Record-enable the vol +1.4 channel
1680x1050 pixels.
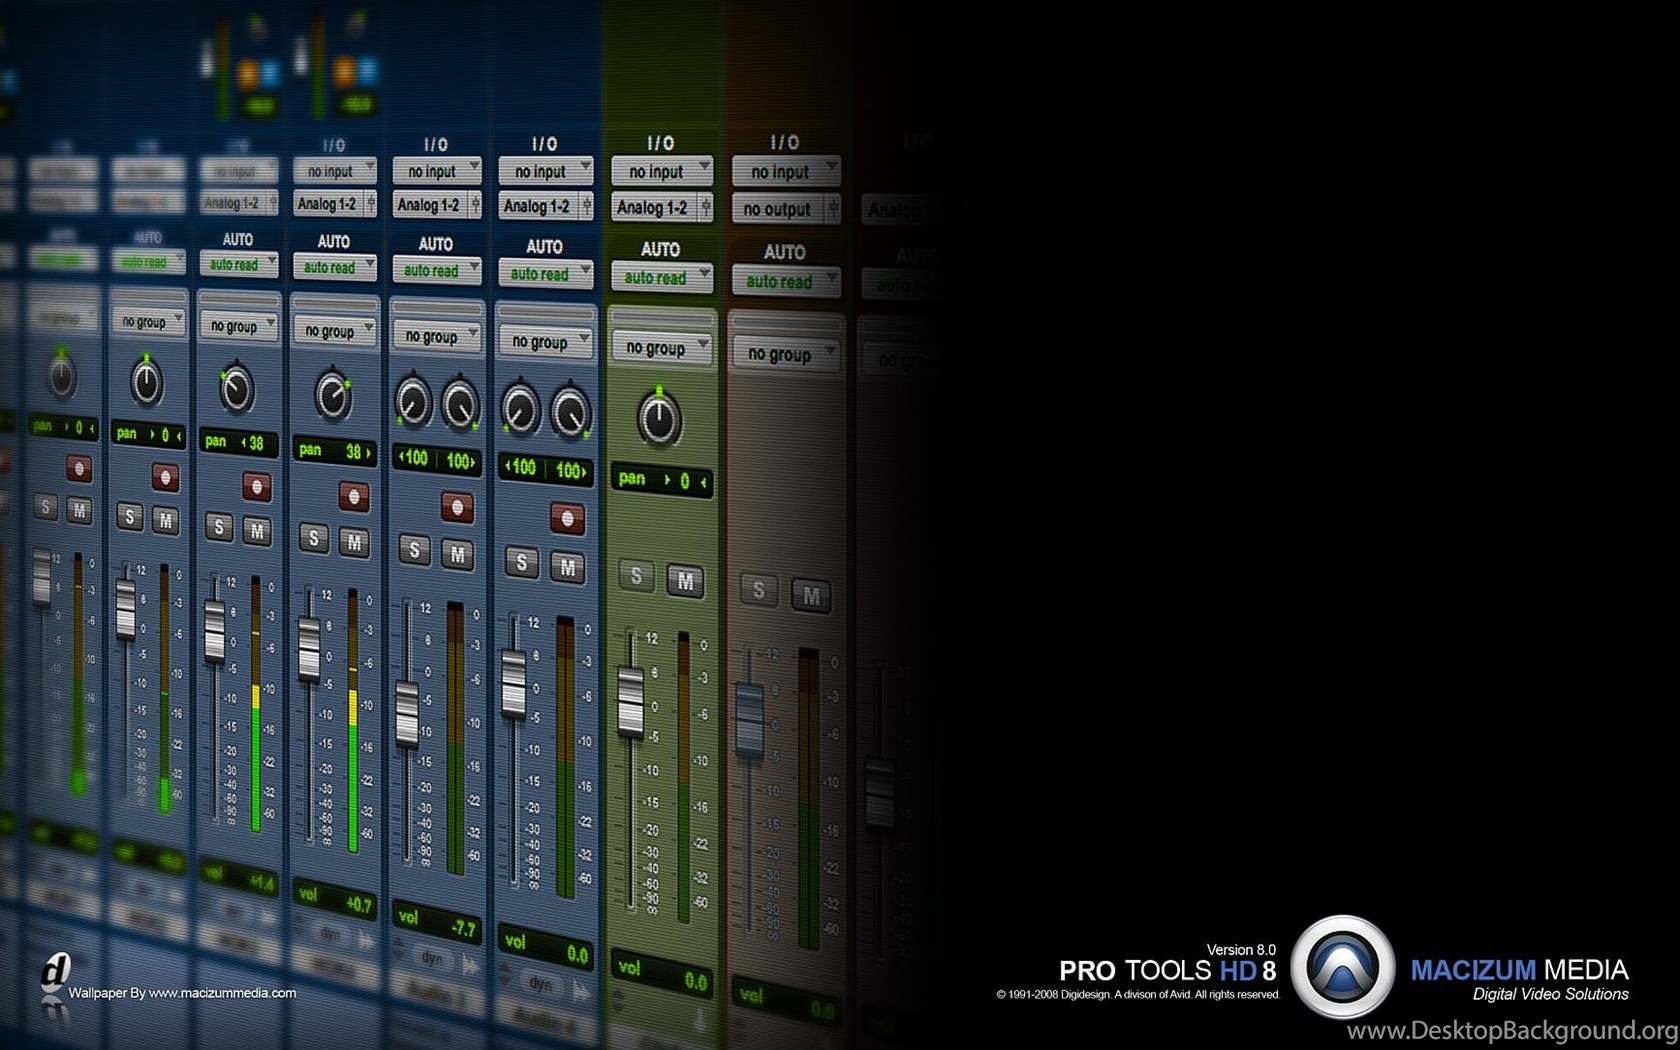coord(257,486)
